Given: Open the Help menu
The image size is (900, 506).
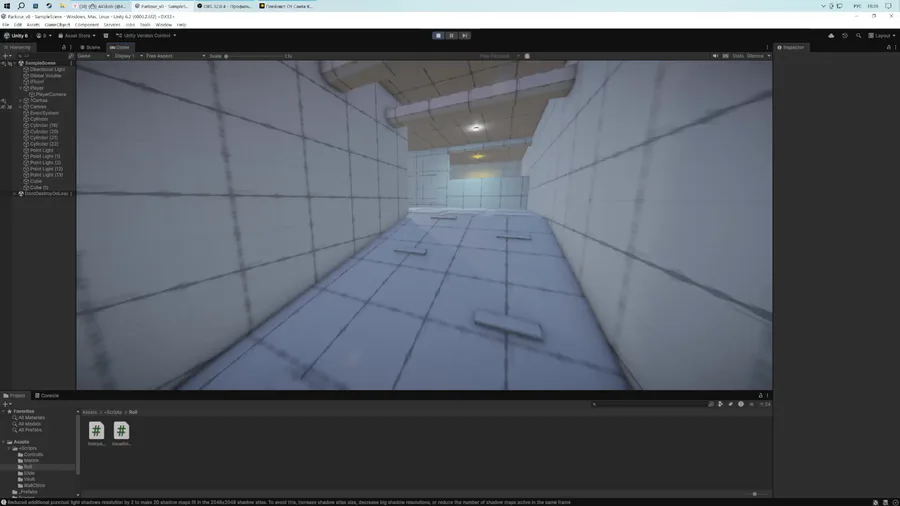Looking at the screenshot, I should point(181,25).
